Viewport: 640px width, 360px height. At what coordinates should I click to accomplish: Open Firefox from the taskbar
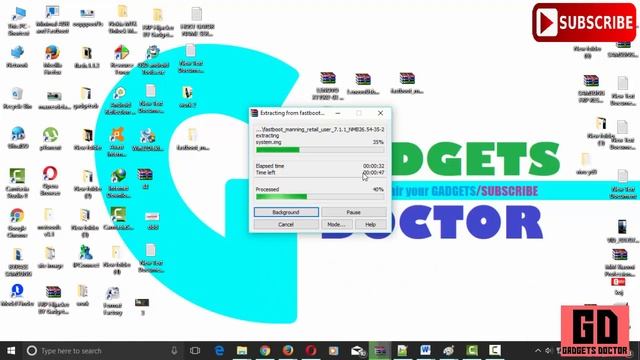288,351
